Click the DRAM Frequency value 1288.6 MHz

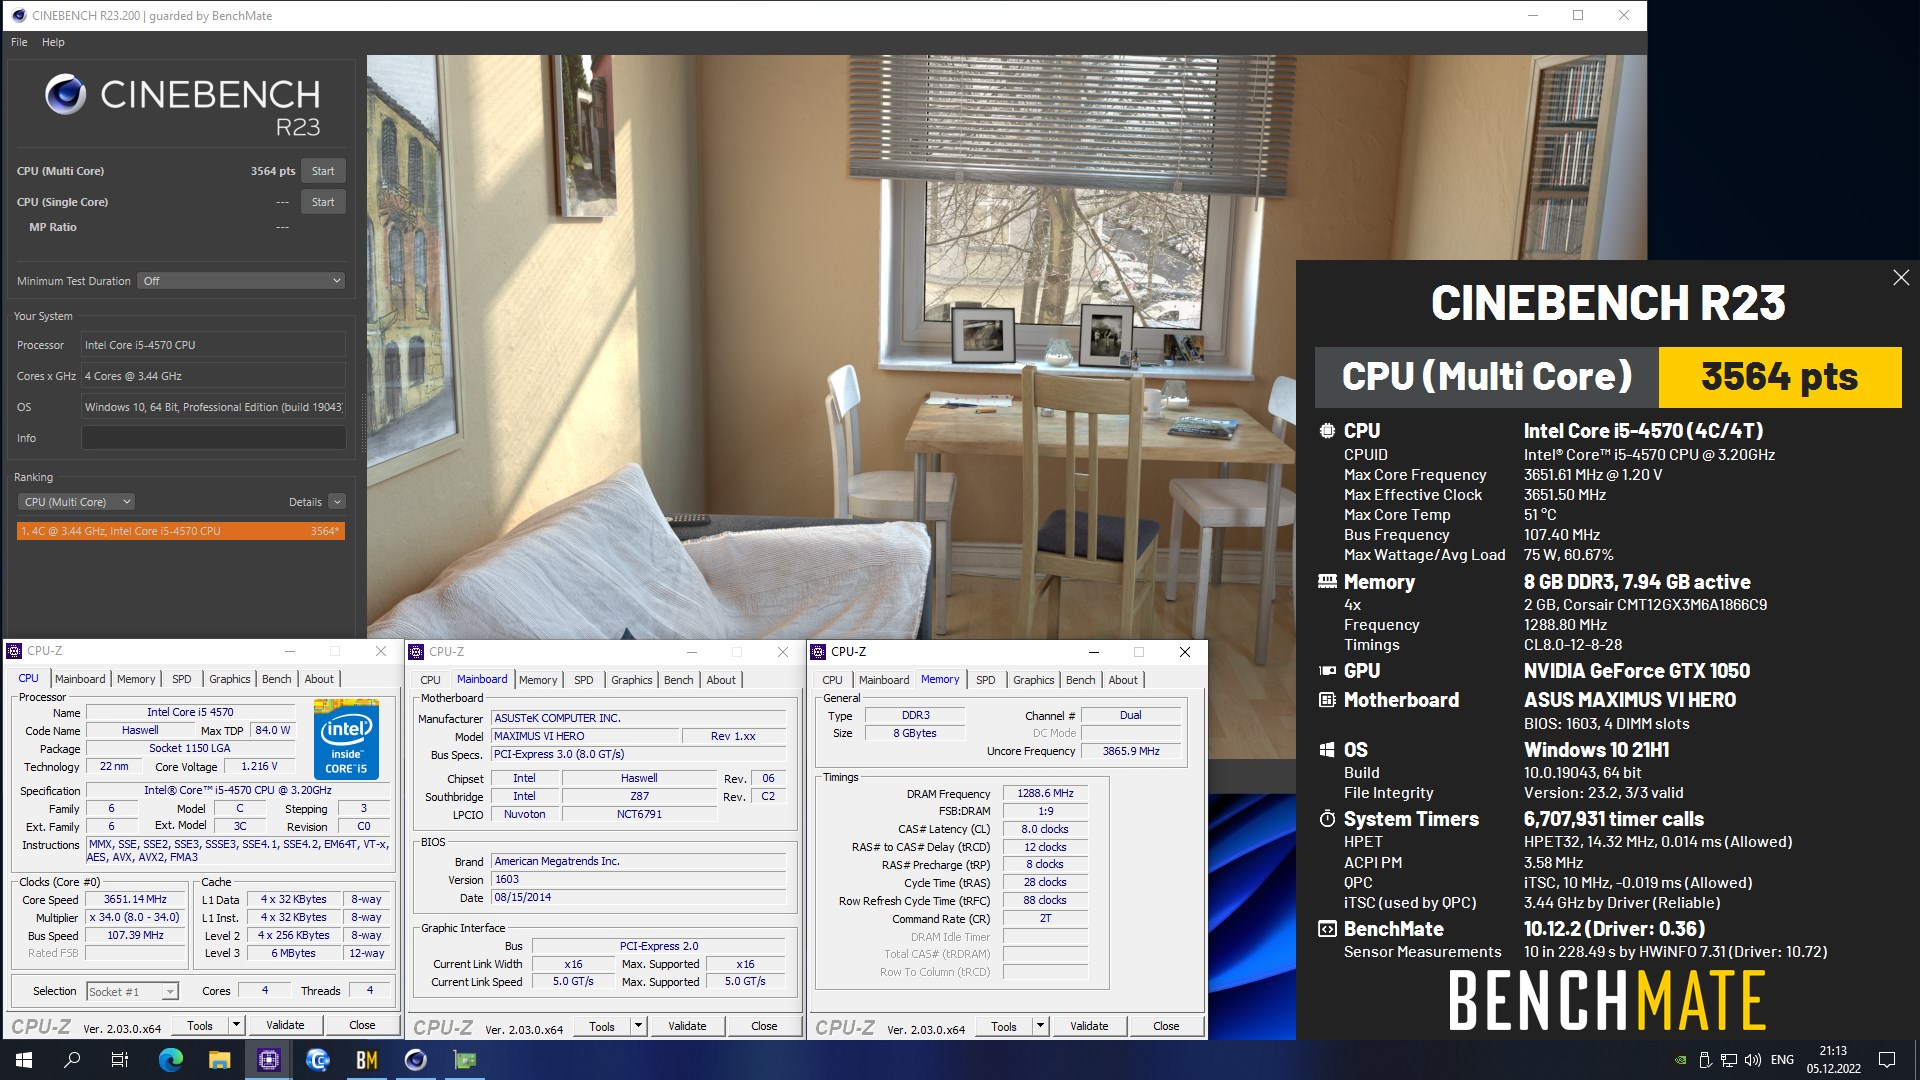coord(1045,794)
